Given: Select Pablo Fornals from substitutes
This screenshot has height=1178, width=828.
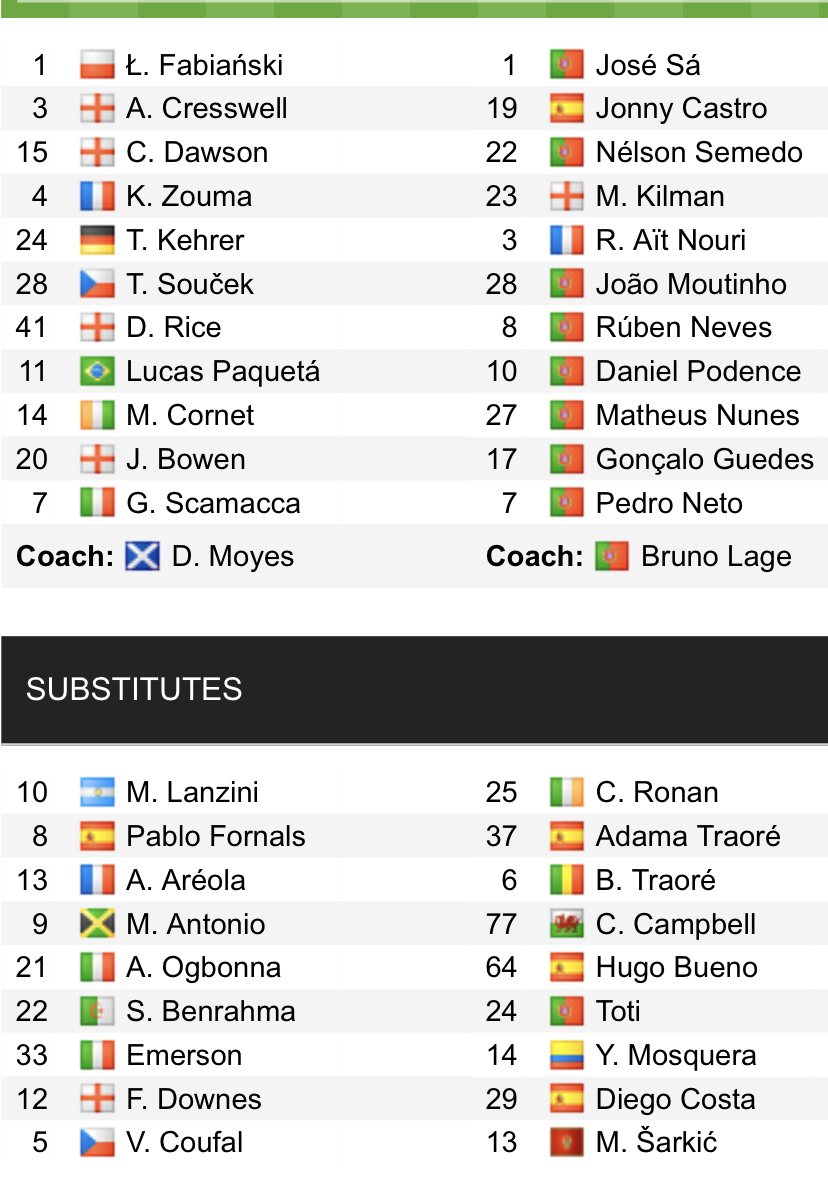Looking at the screenshot, I should click(x=215, y=836).
